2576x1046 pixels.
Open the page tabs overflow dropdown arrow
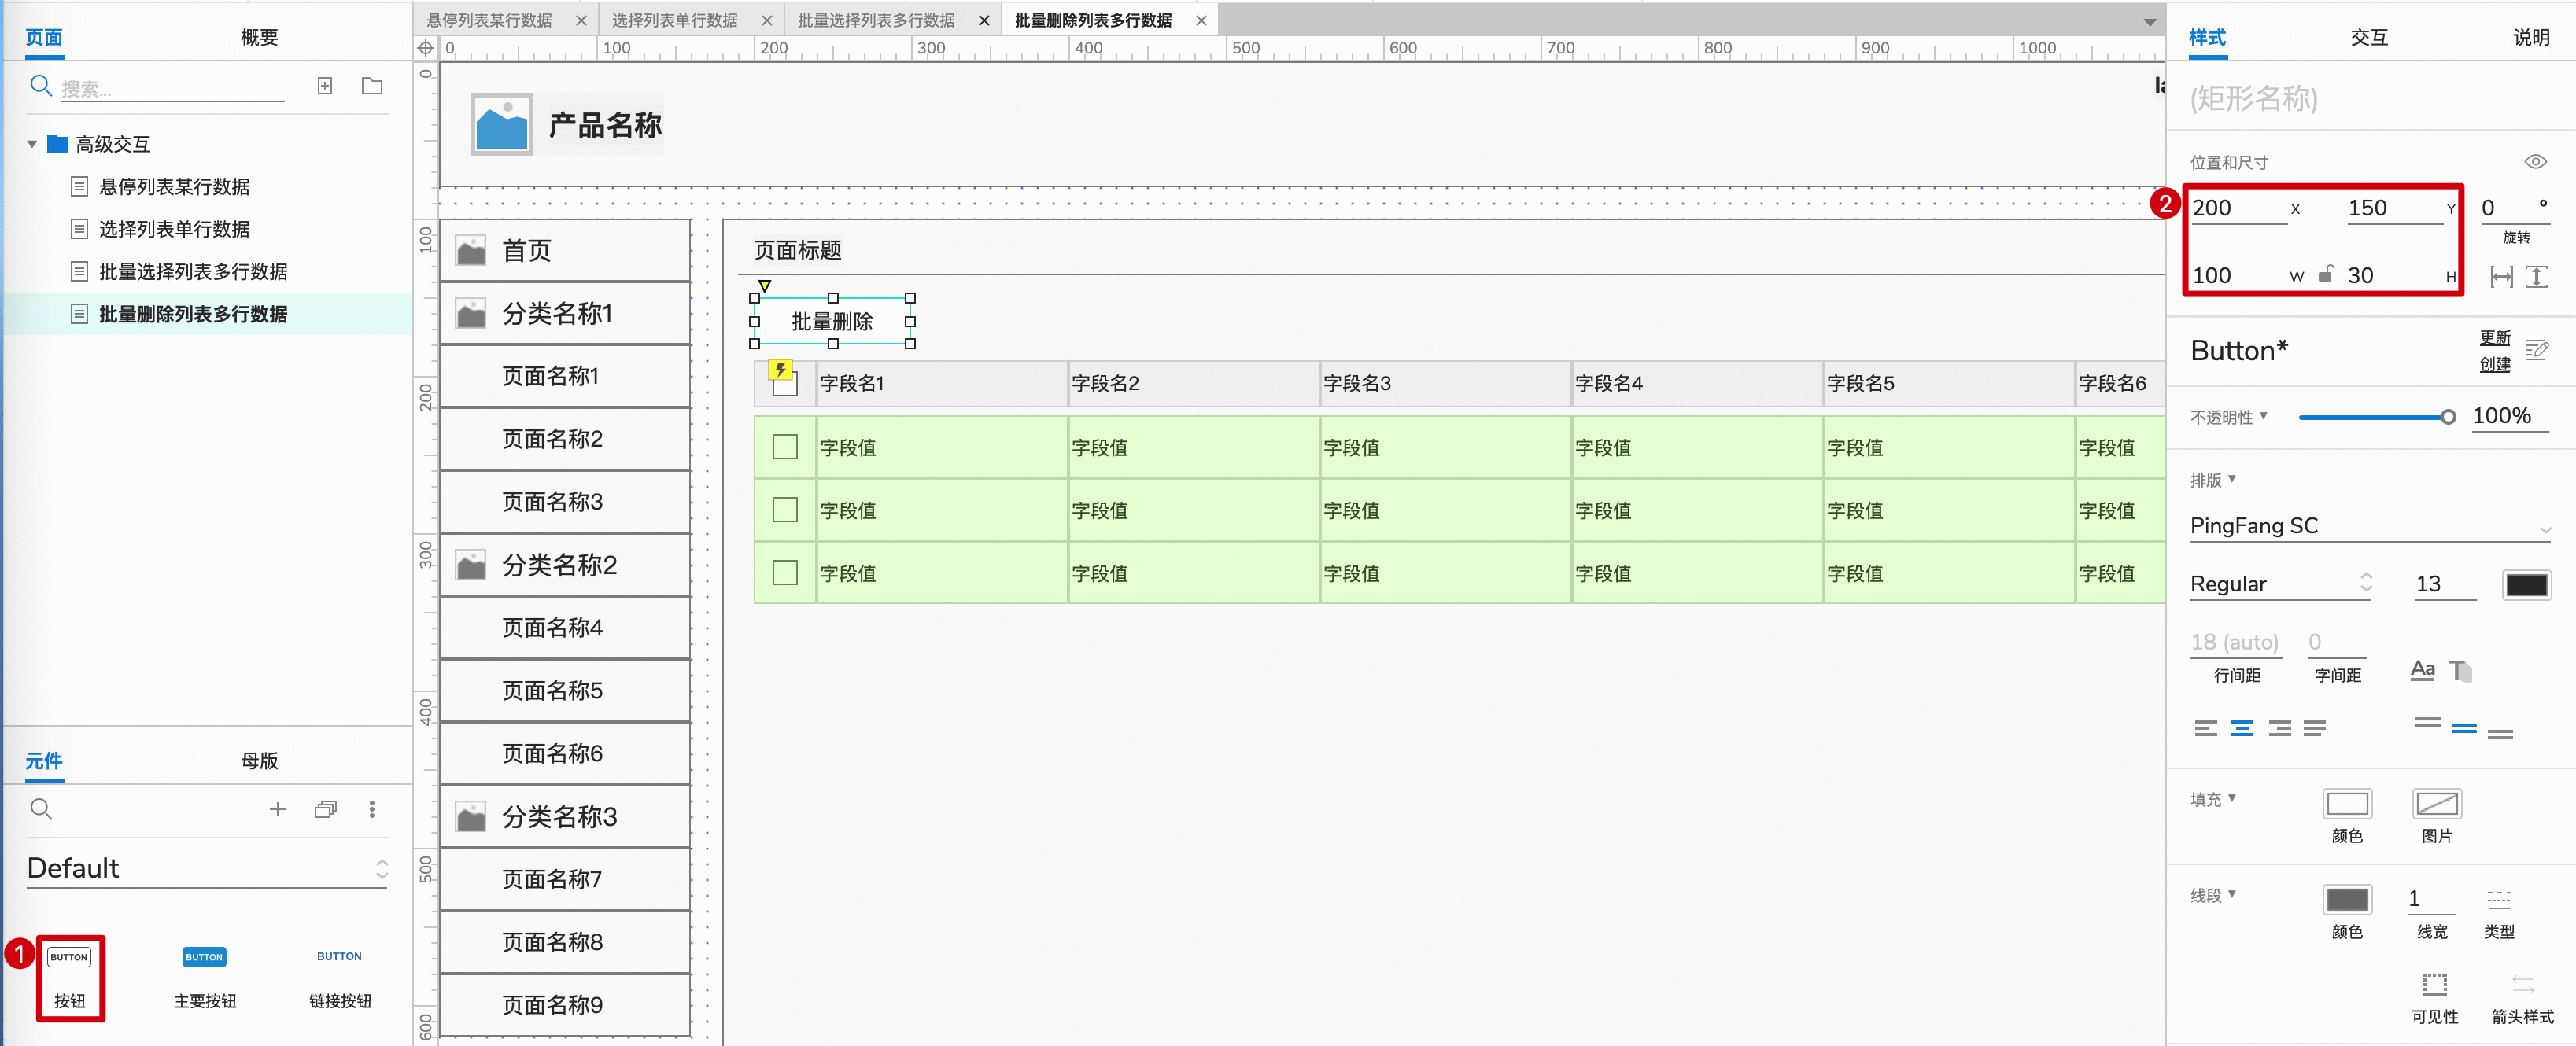[2149, 22]
